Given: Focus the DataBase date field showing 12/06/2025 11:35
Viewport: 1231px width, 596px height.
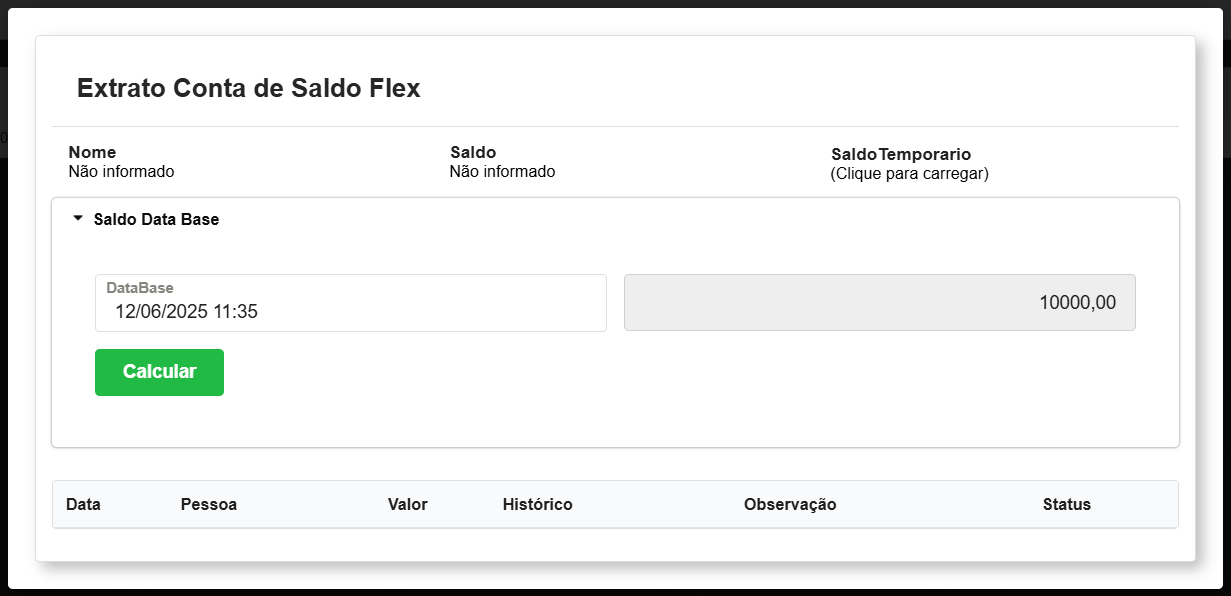Looking at the screenshot, I should (x=350, y=311).
